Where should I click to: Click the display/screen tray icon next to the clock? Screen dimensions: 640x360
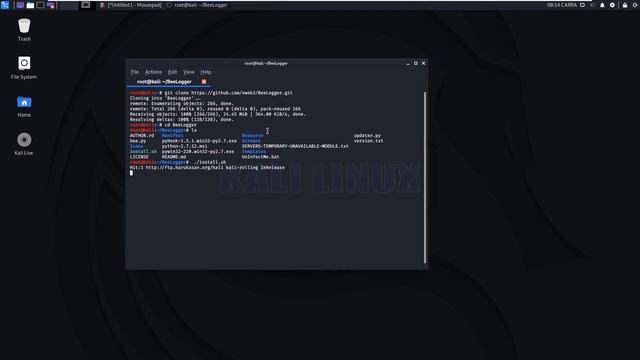(582, 5)
